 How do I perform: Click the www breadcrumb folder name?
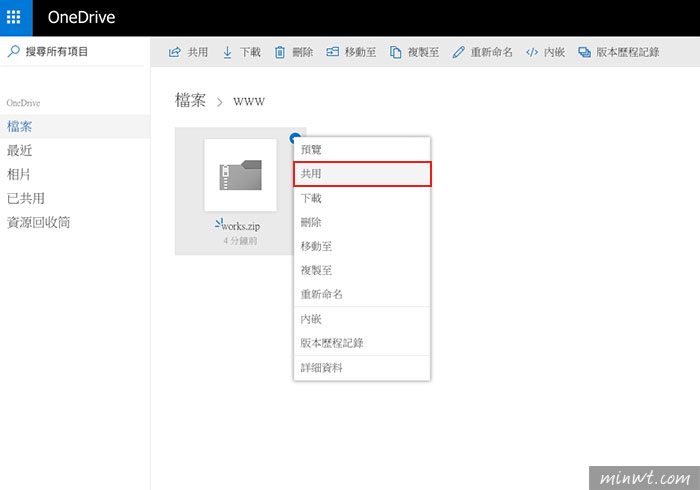pos(249,102)
